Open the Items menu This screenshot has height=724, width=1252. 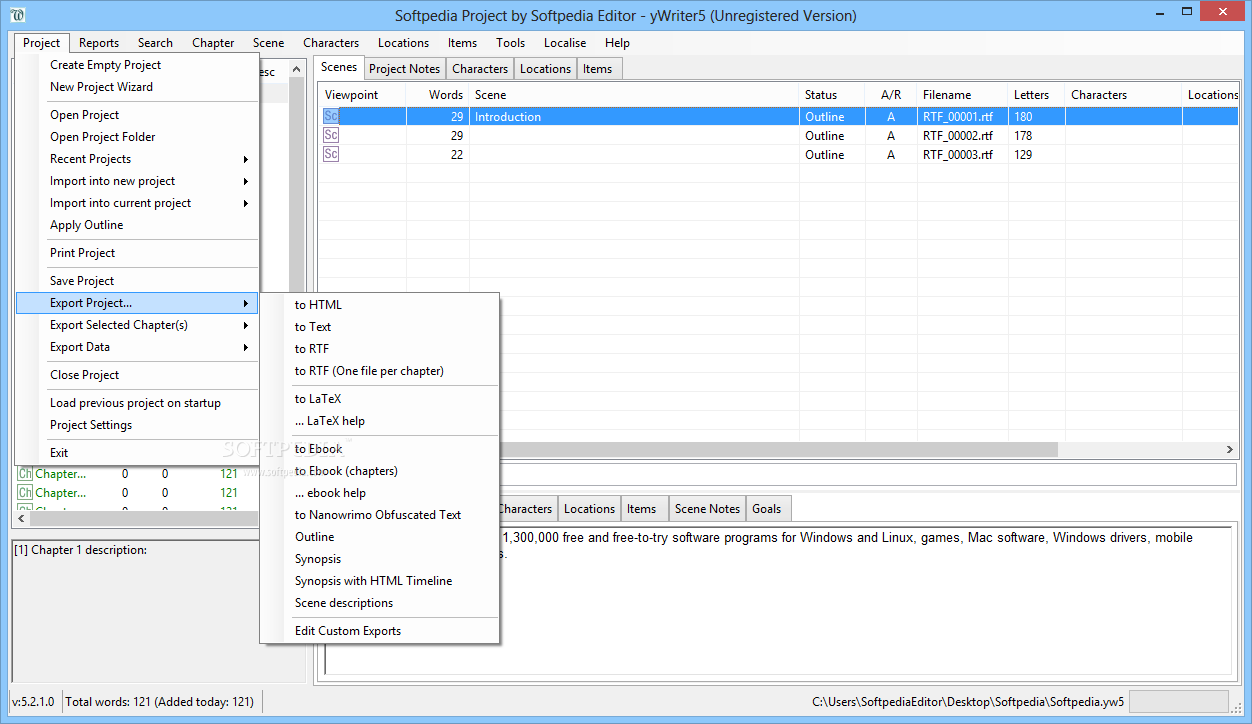(462, 43)
